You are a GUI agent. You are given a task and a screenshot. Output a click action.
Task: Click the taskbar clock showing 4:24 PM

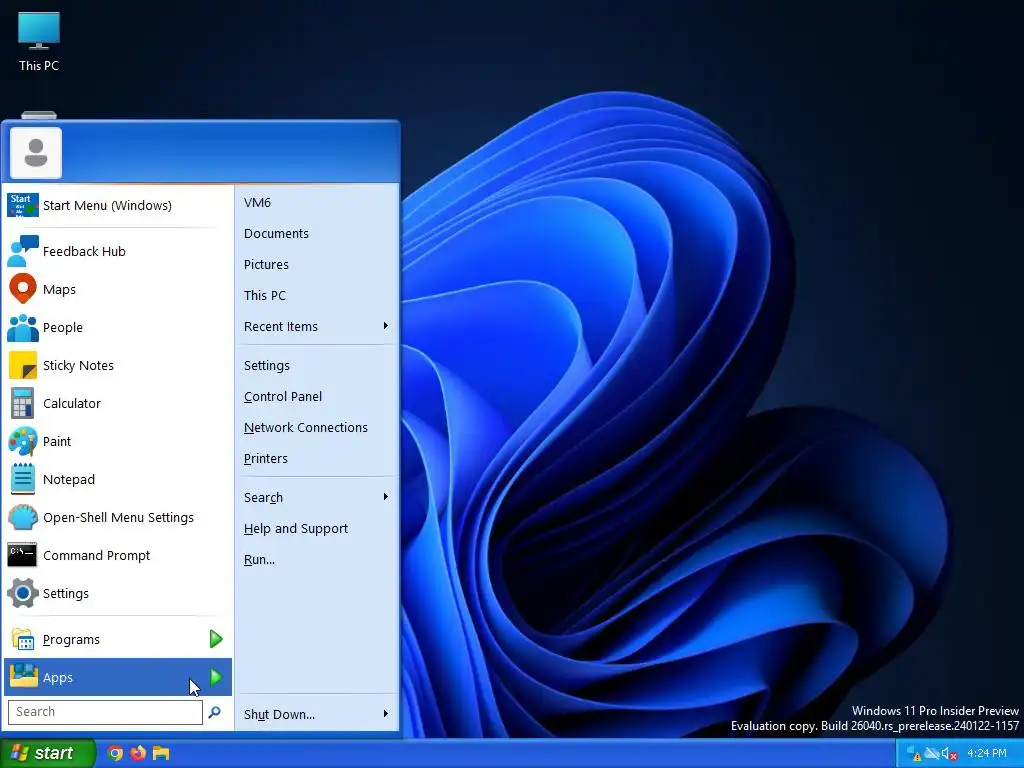(987, 753)
